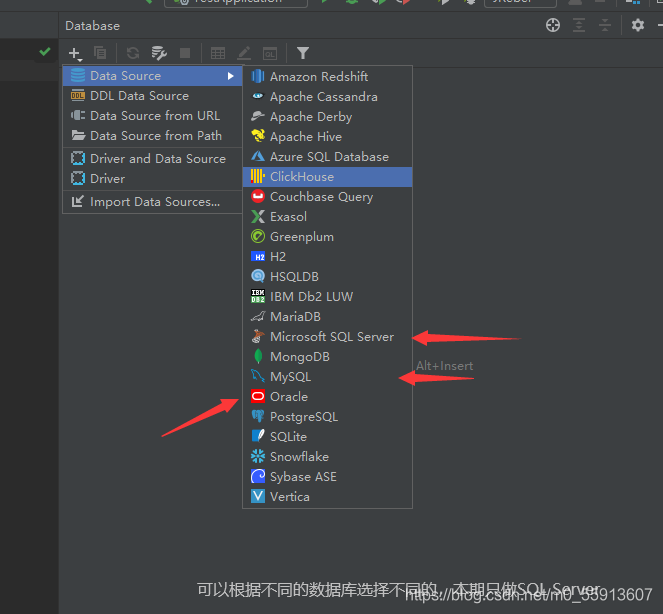Click the Expand All icon in Database header
The height and width of the screenshot is (614, 663).
pyautogui.click(x=579, y=25)
